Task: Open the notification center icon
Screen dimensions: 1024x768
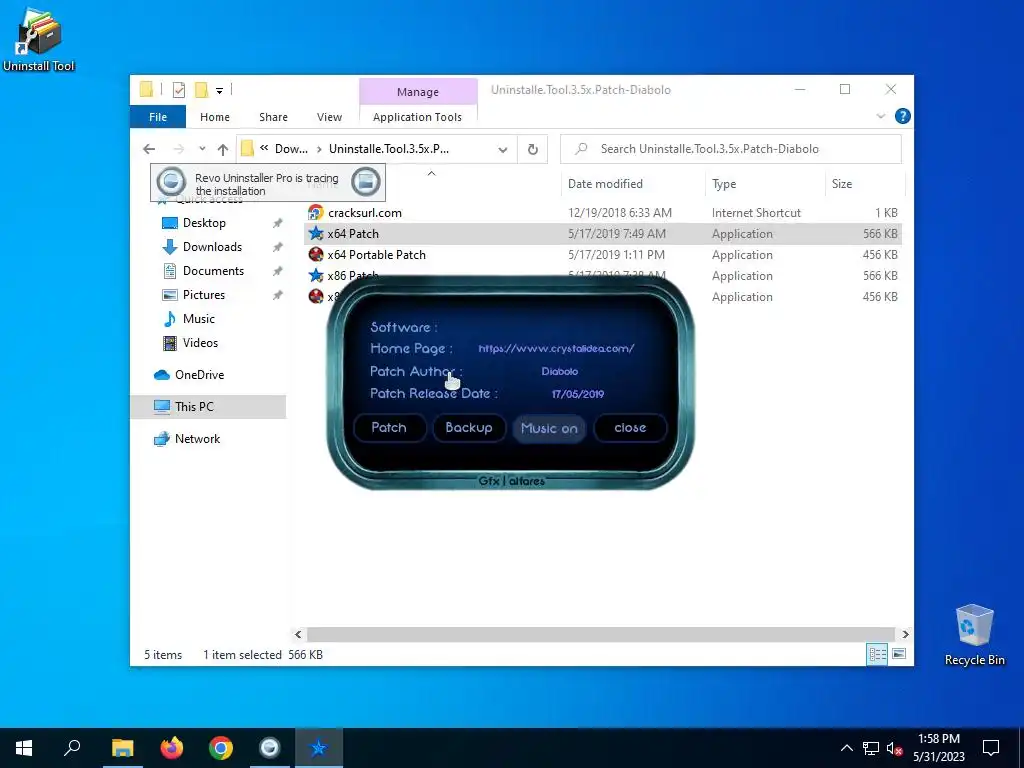Action: pyautogui.click(x=991, y=748)
